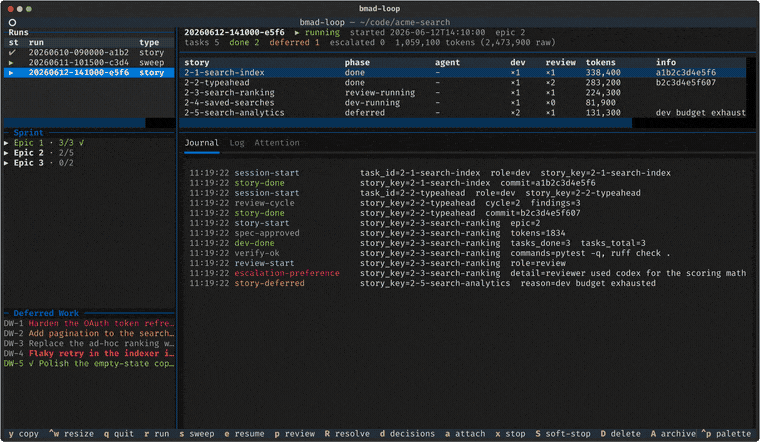Click the 'running' status in run header
Image resolution: width=760 pixels, height=442 pixels.
pyautogui.click(x=322, y=32)
